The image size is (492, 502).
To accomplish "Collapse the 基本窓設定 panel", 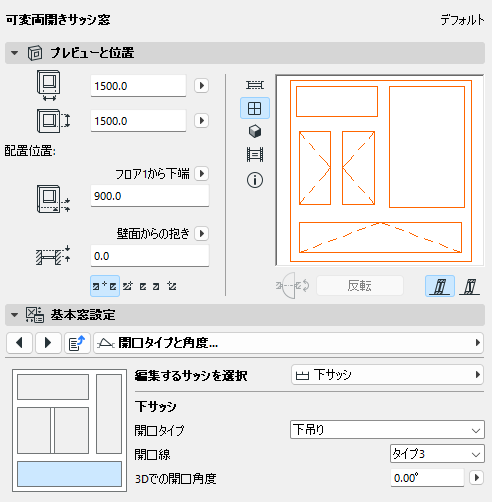I will click(x=14, y=315).
